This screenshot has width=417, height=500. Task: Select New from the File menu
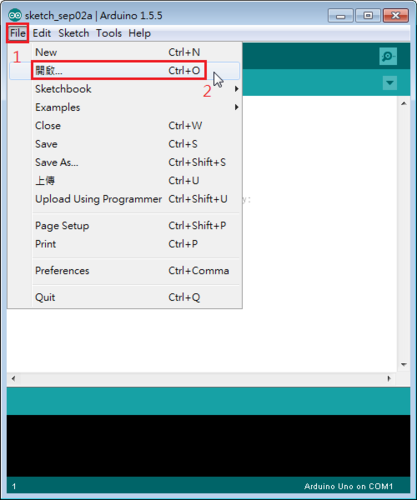click(x=124, y=52)
